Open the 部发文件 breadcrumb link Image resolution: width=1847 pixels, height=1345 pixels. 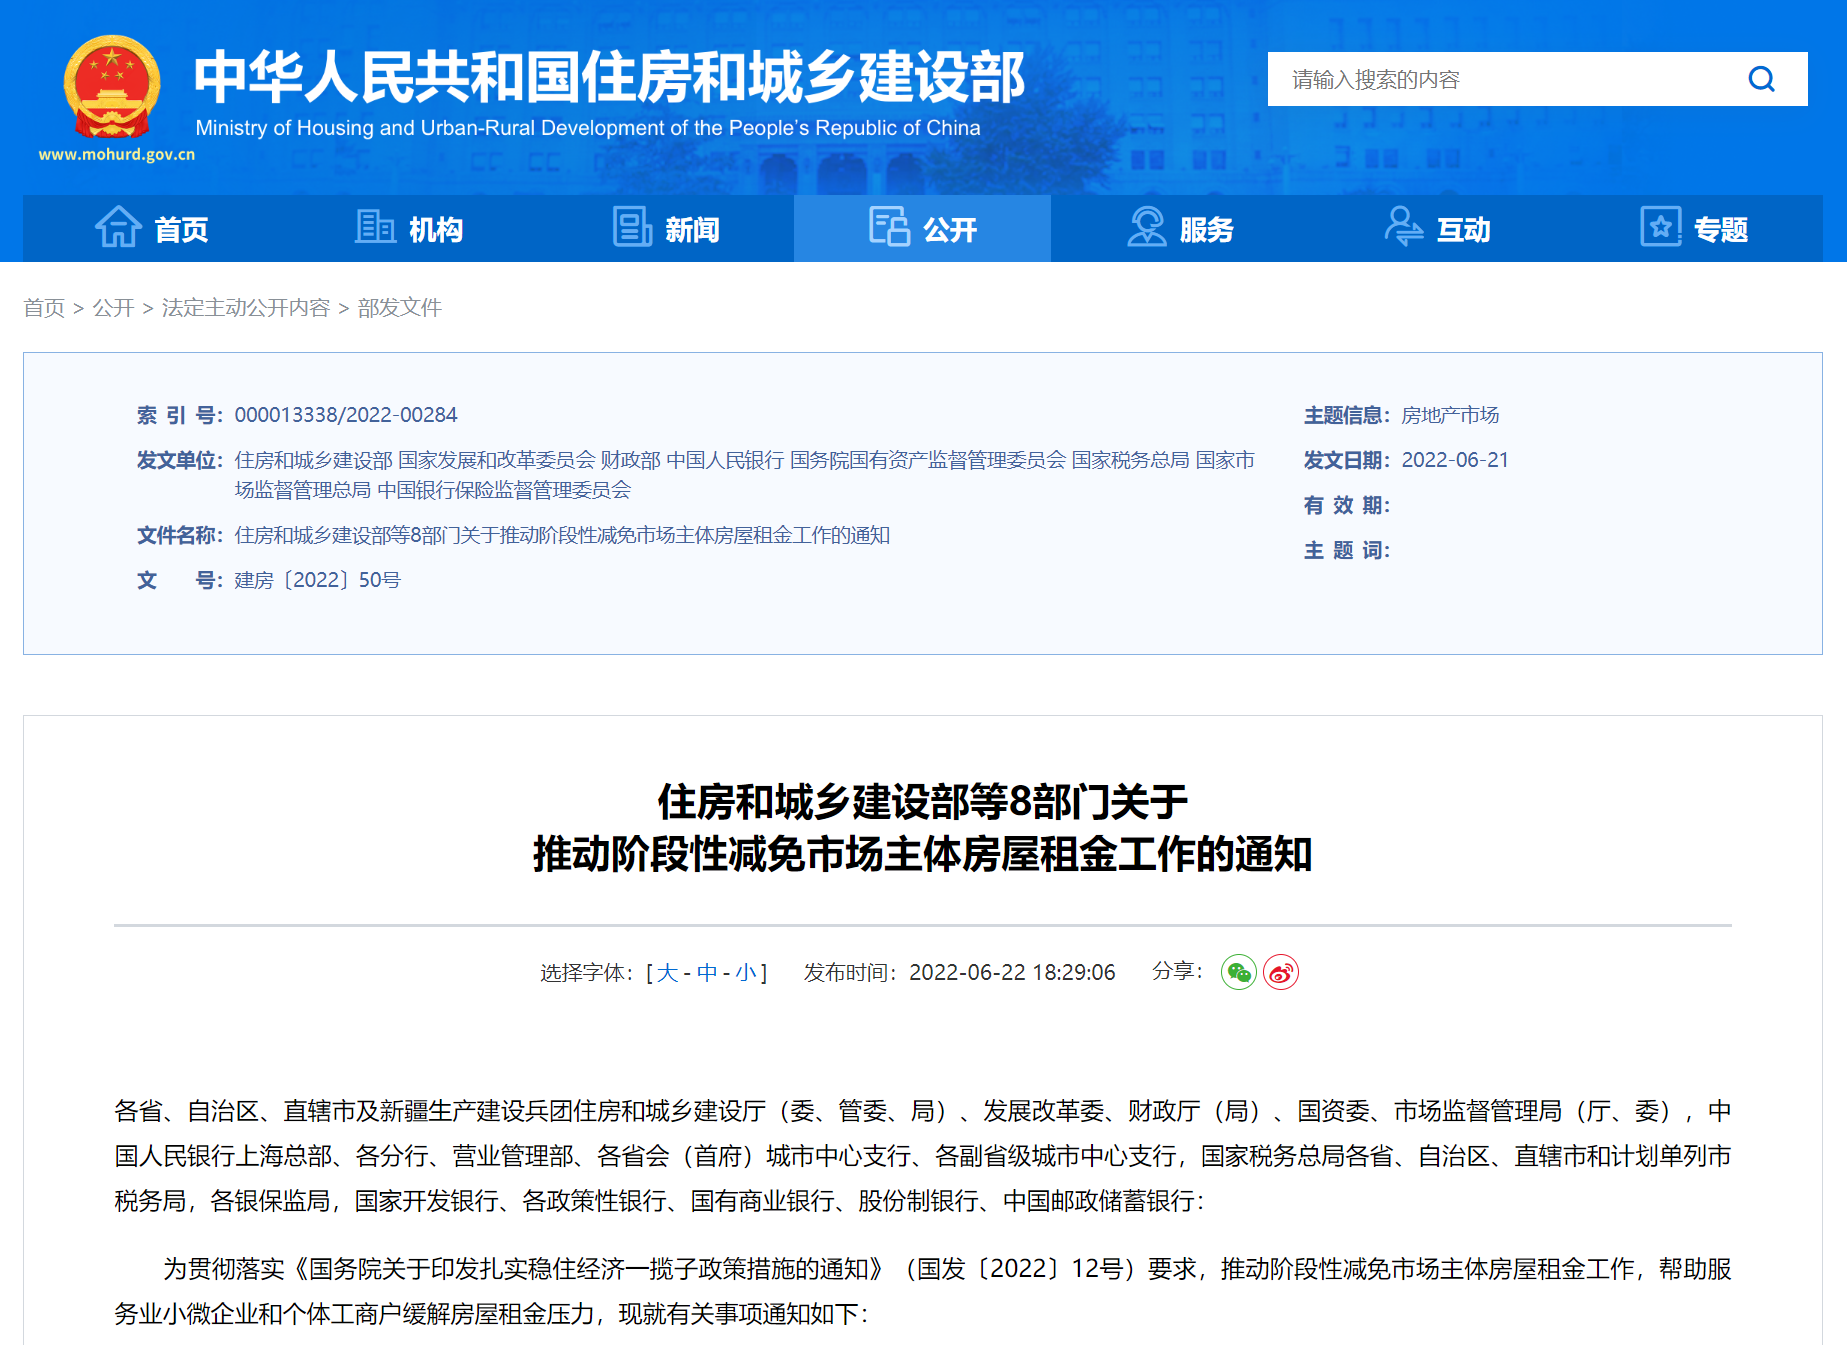coord(400,308)
